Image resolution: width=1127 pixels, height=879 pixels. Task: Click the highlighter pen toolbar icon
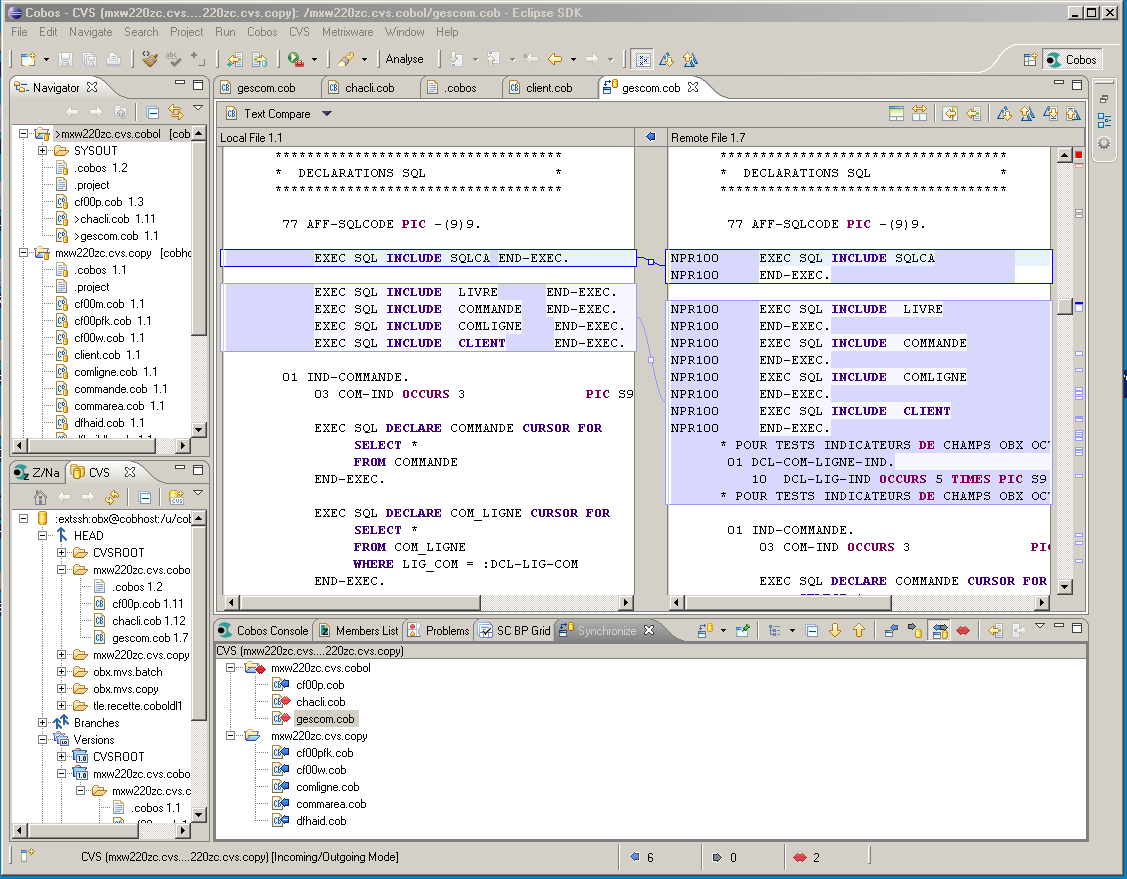(346, 60)
